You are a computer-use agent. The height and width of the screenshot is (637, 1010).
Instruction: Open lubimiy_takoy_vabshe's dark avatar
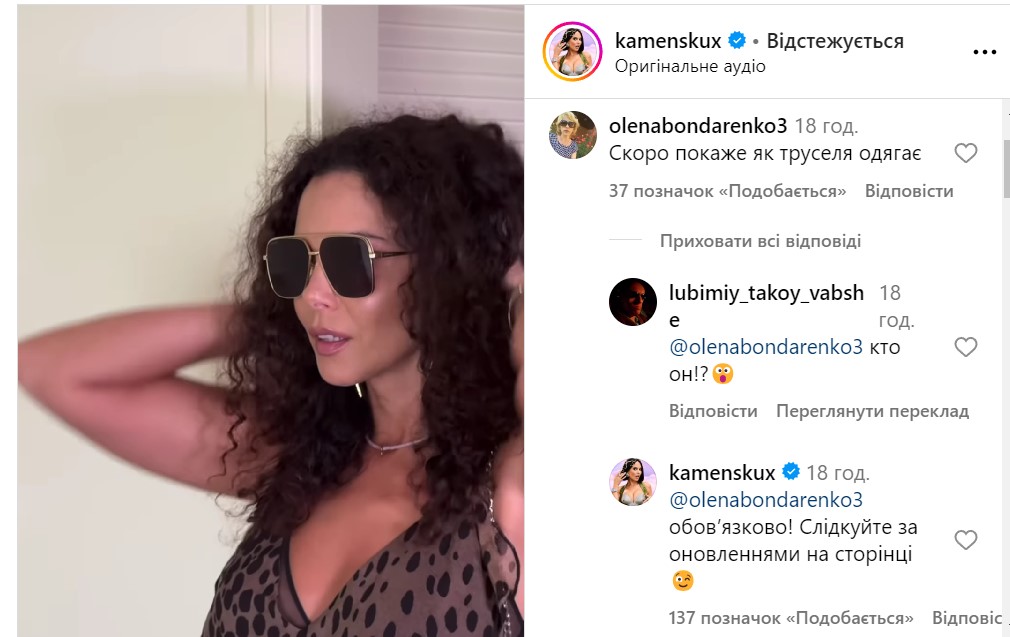pyautogui.click(x=633, y=302)
